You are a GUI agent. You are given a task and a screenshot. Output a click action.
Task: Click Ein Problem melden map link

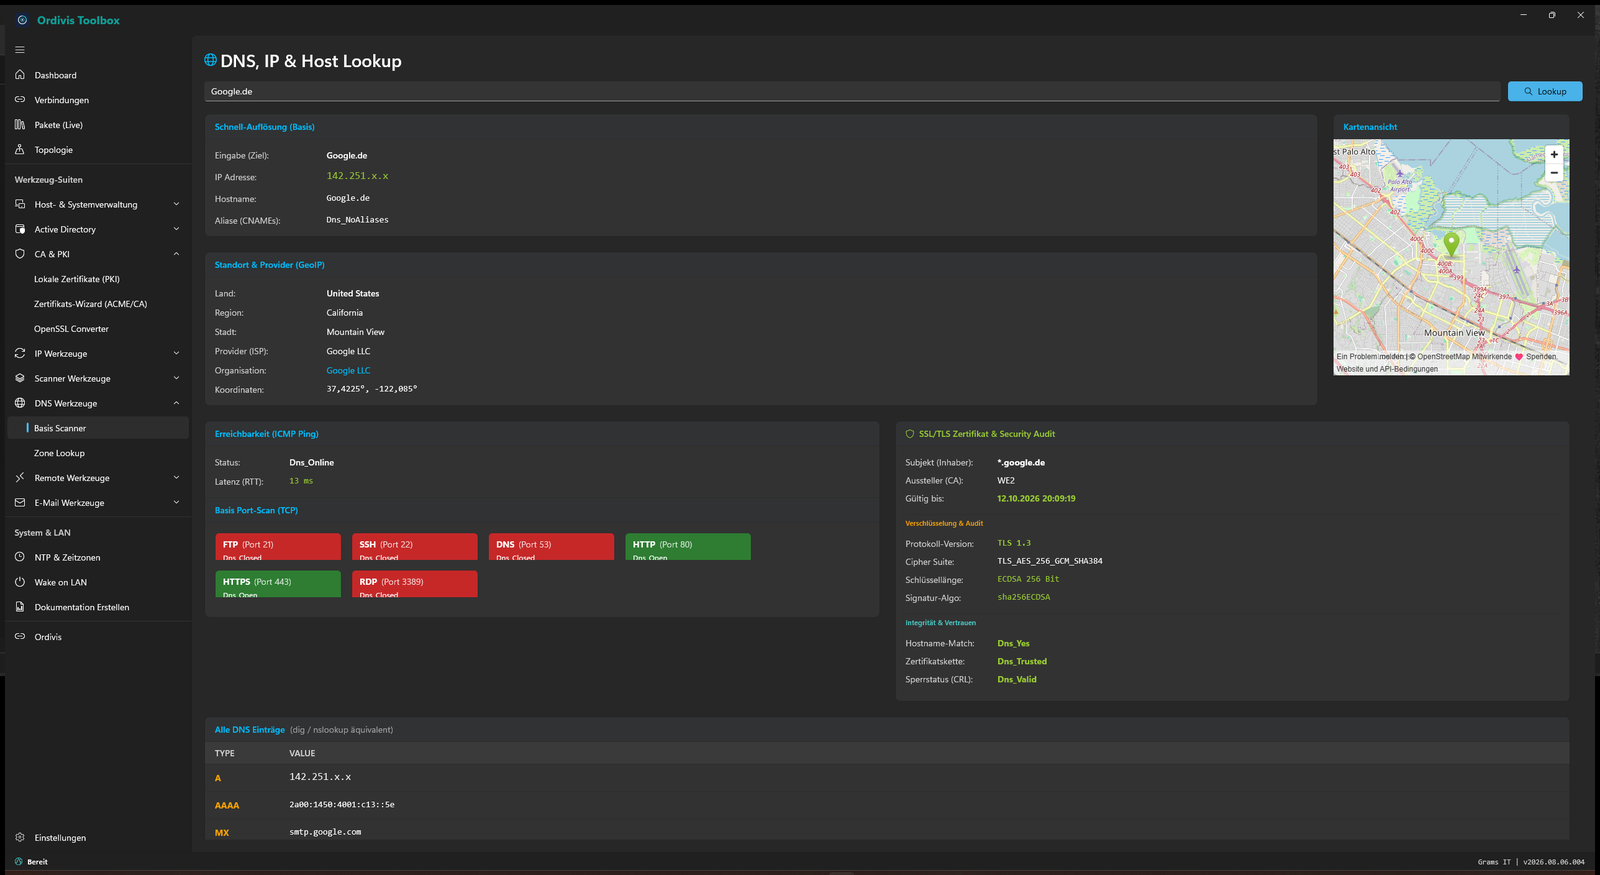[1370, 357]
